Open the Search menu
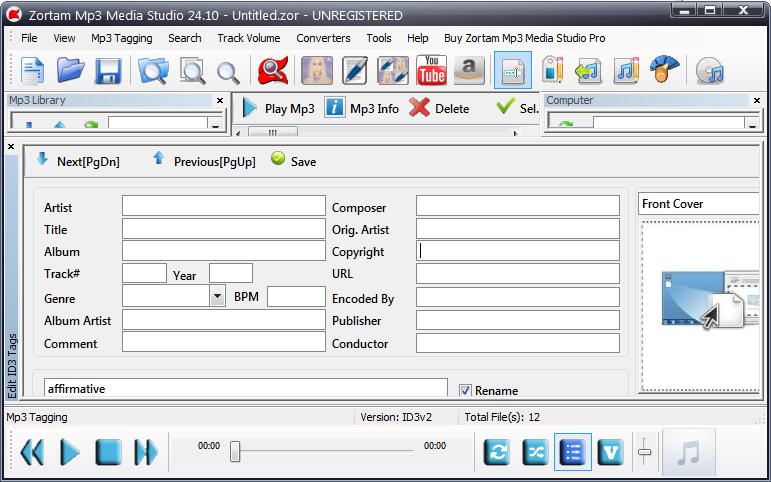The width and height of the screenshot is (771, 482). click(184, 38)
